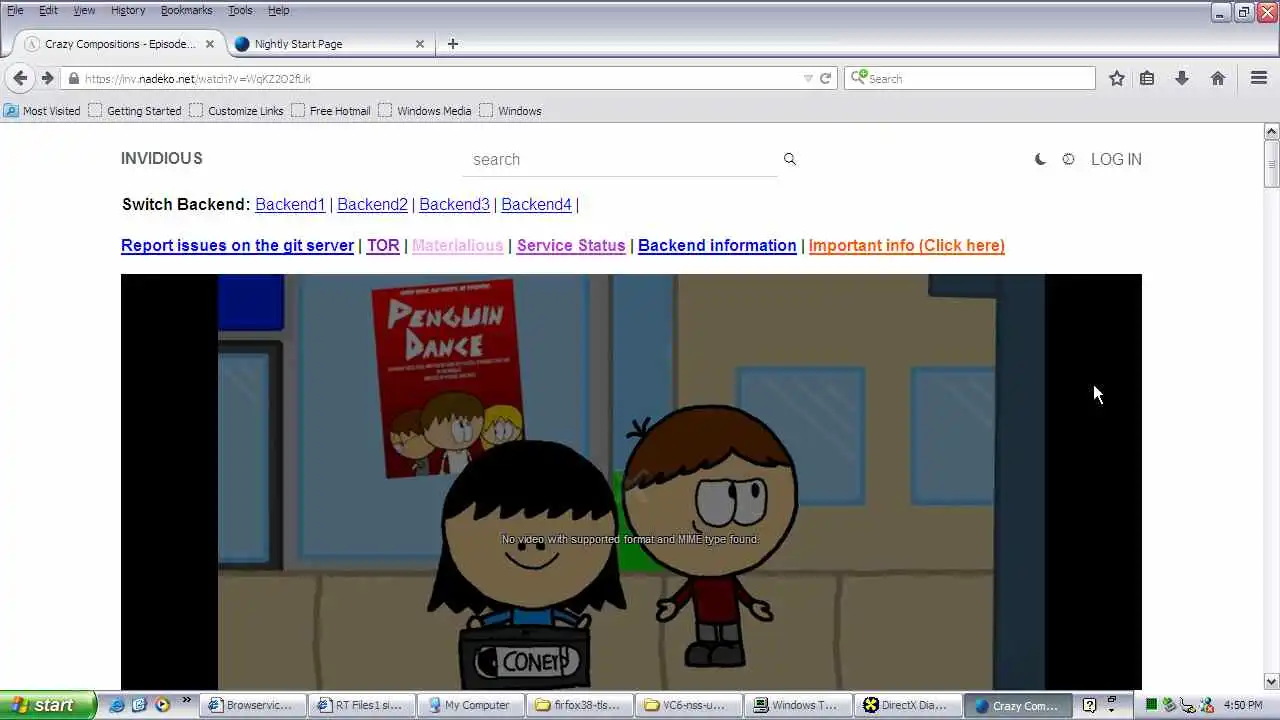Open the Free Hotmail bookmark
The width and height of the screenshot is (1280, 720).
331,111
